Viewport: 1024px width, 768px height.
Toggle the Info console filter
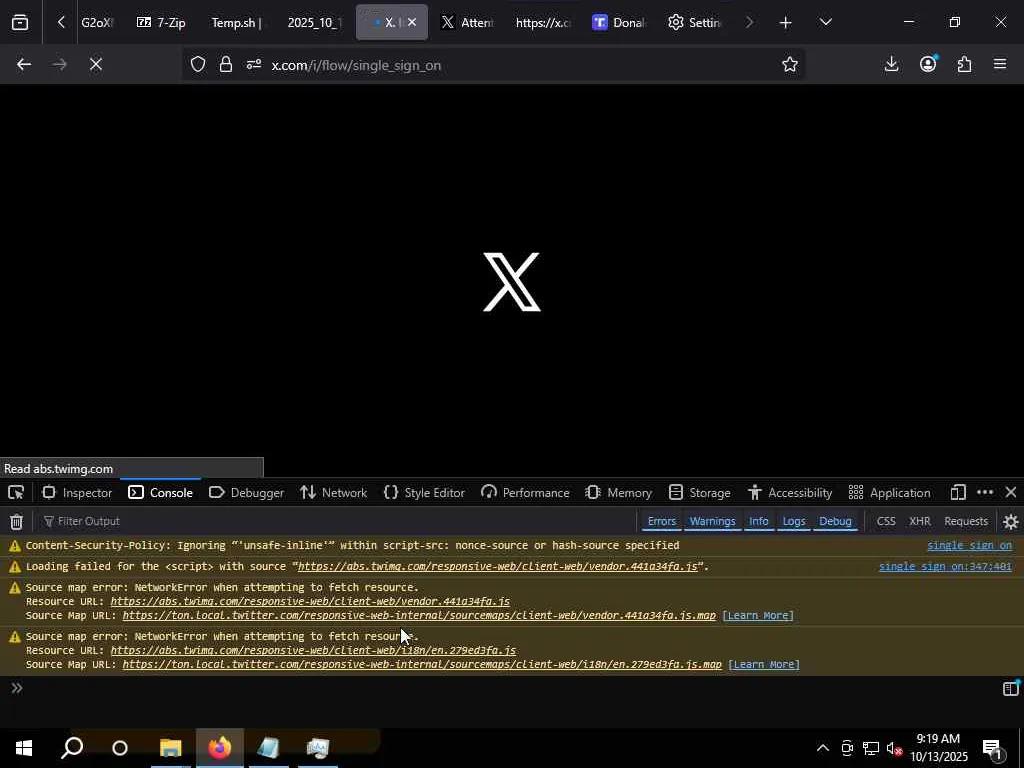click(759, 521)
